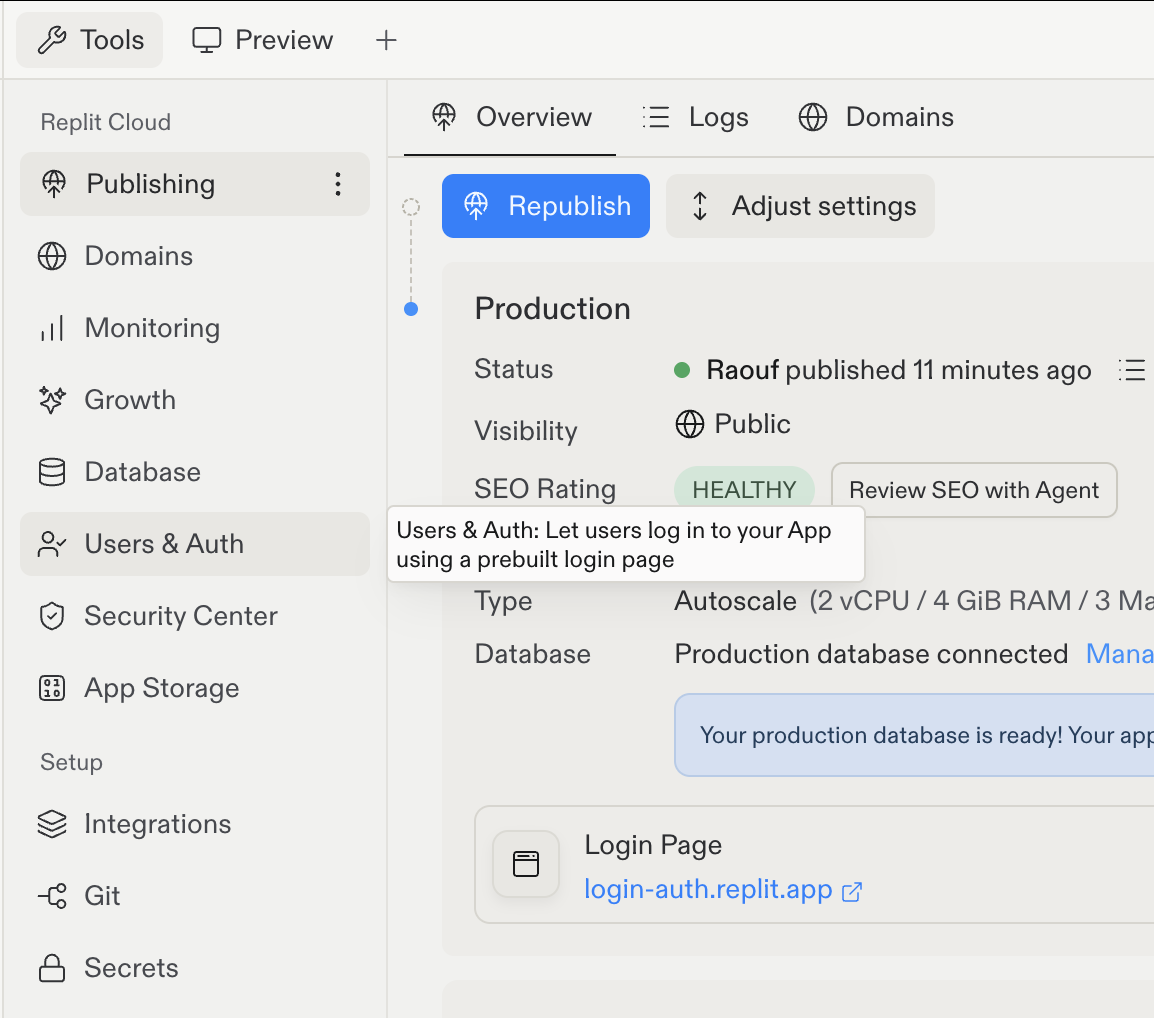Click the stacked layers Integrations icon
Viewport: 1154px width, 1018px height.
click(52, 824)
